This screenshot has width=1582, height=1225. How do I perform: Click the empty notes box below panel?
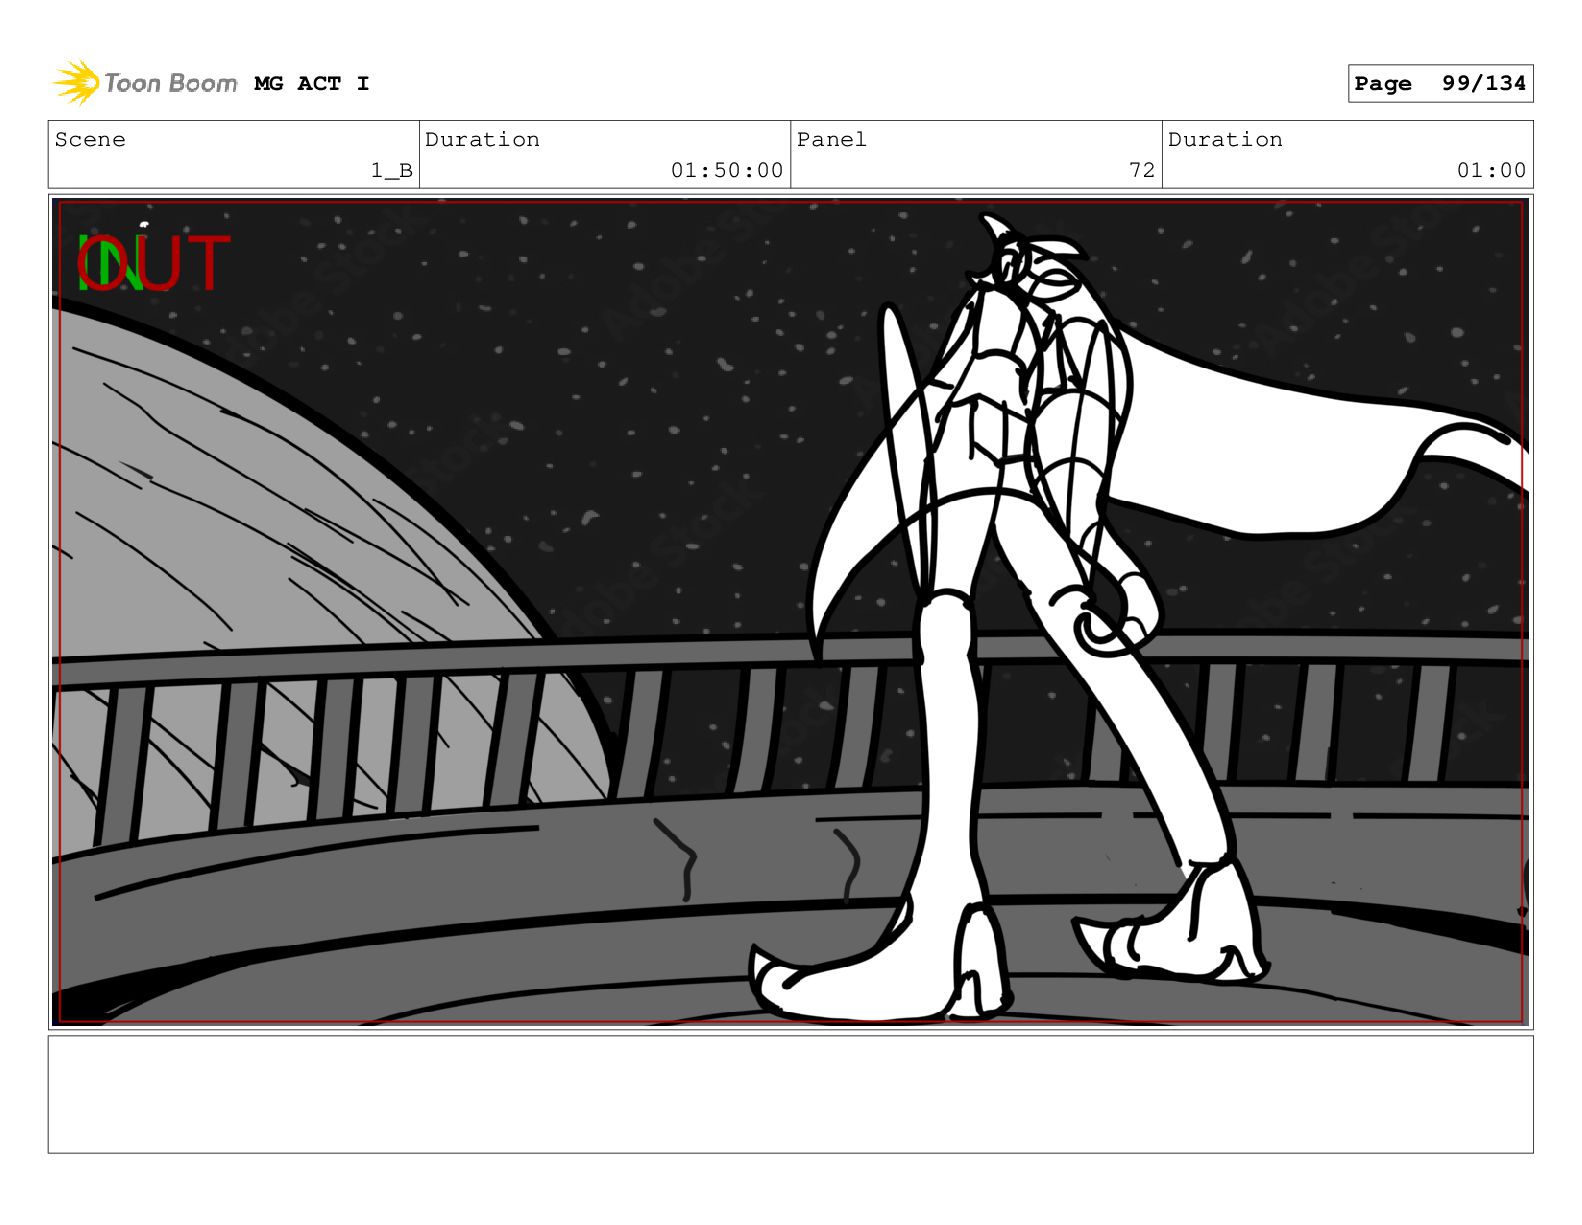point(790,1094)
